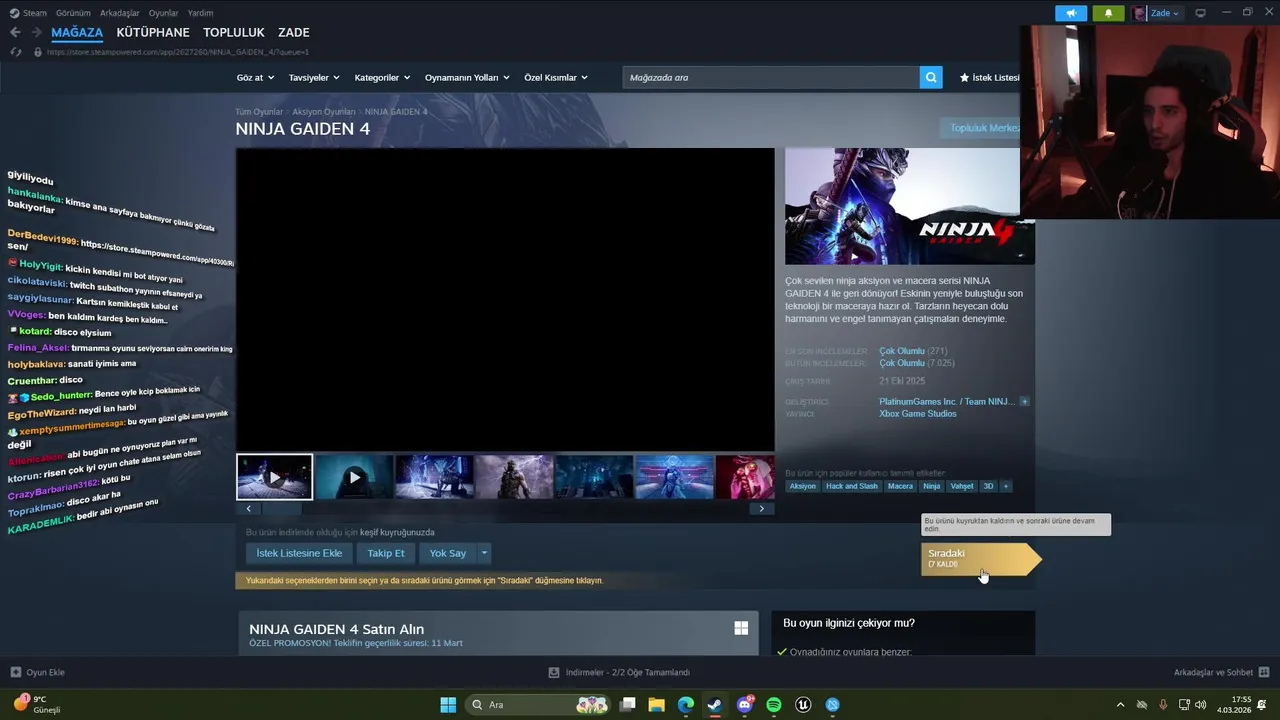The image size is (1280, 720).
Task: Open İstek Listesi link
Action: coord(989,77)
